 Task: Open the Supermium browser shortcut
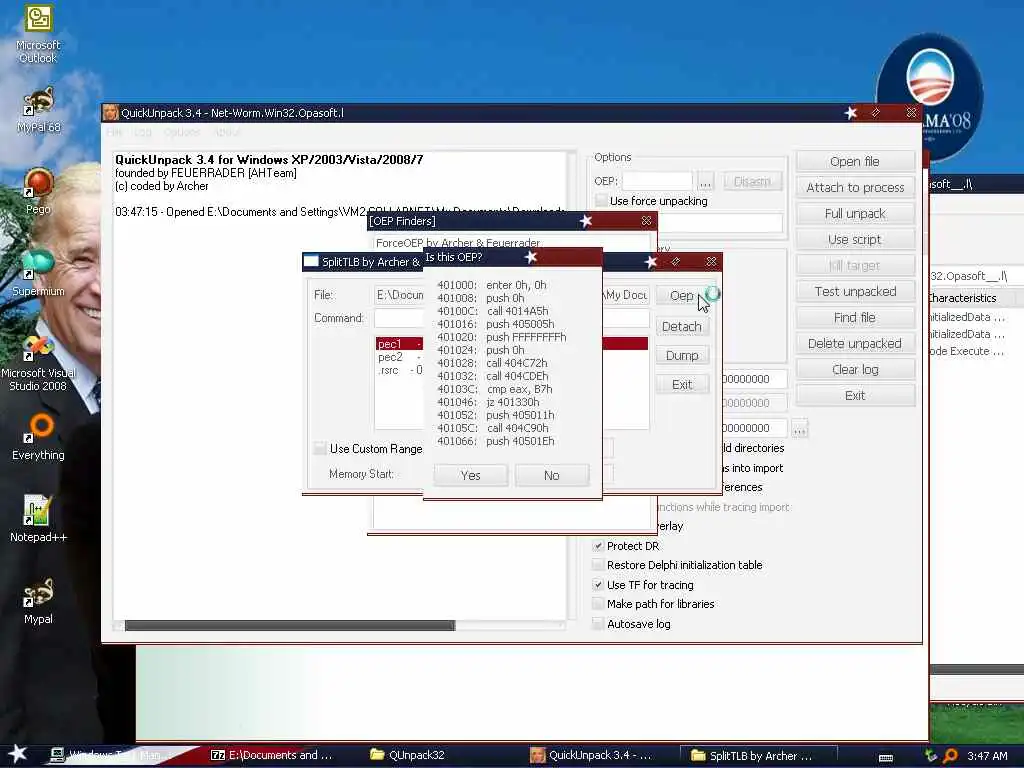pos(38,273)
